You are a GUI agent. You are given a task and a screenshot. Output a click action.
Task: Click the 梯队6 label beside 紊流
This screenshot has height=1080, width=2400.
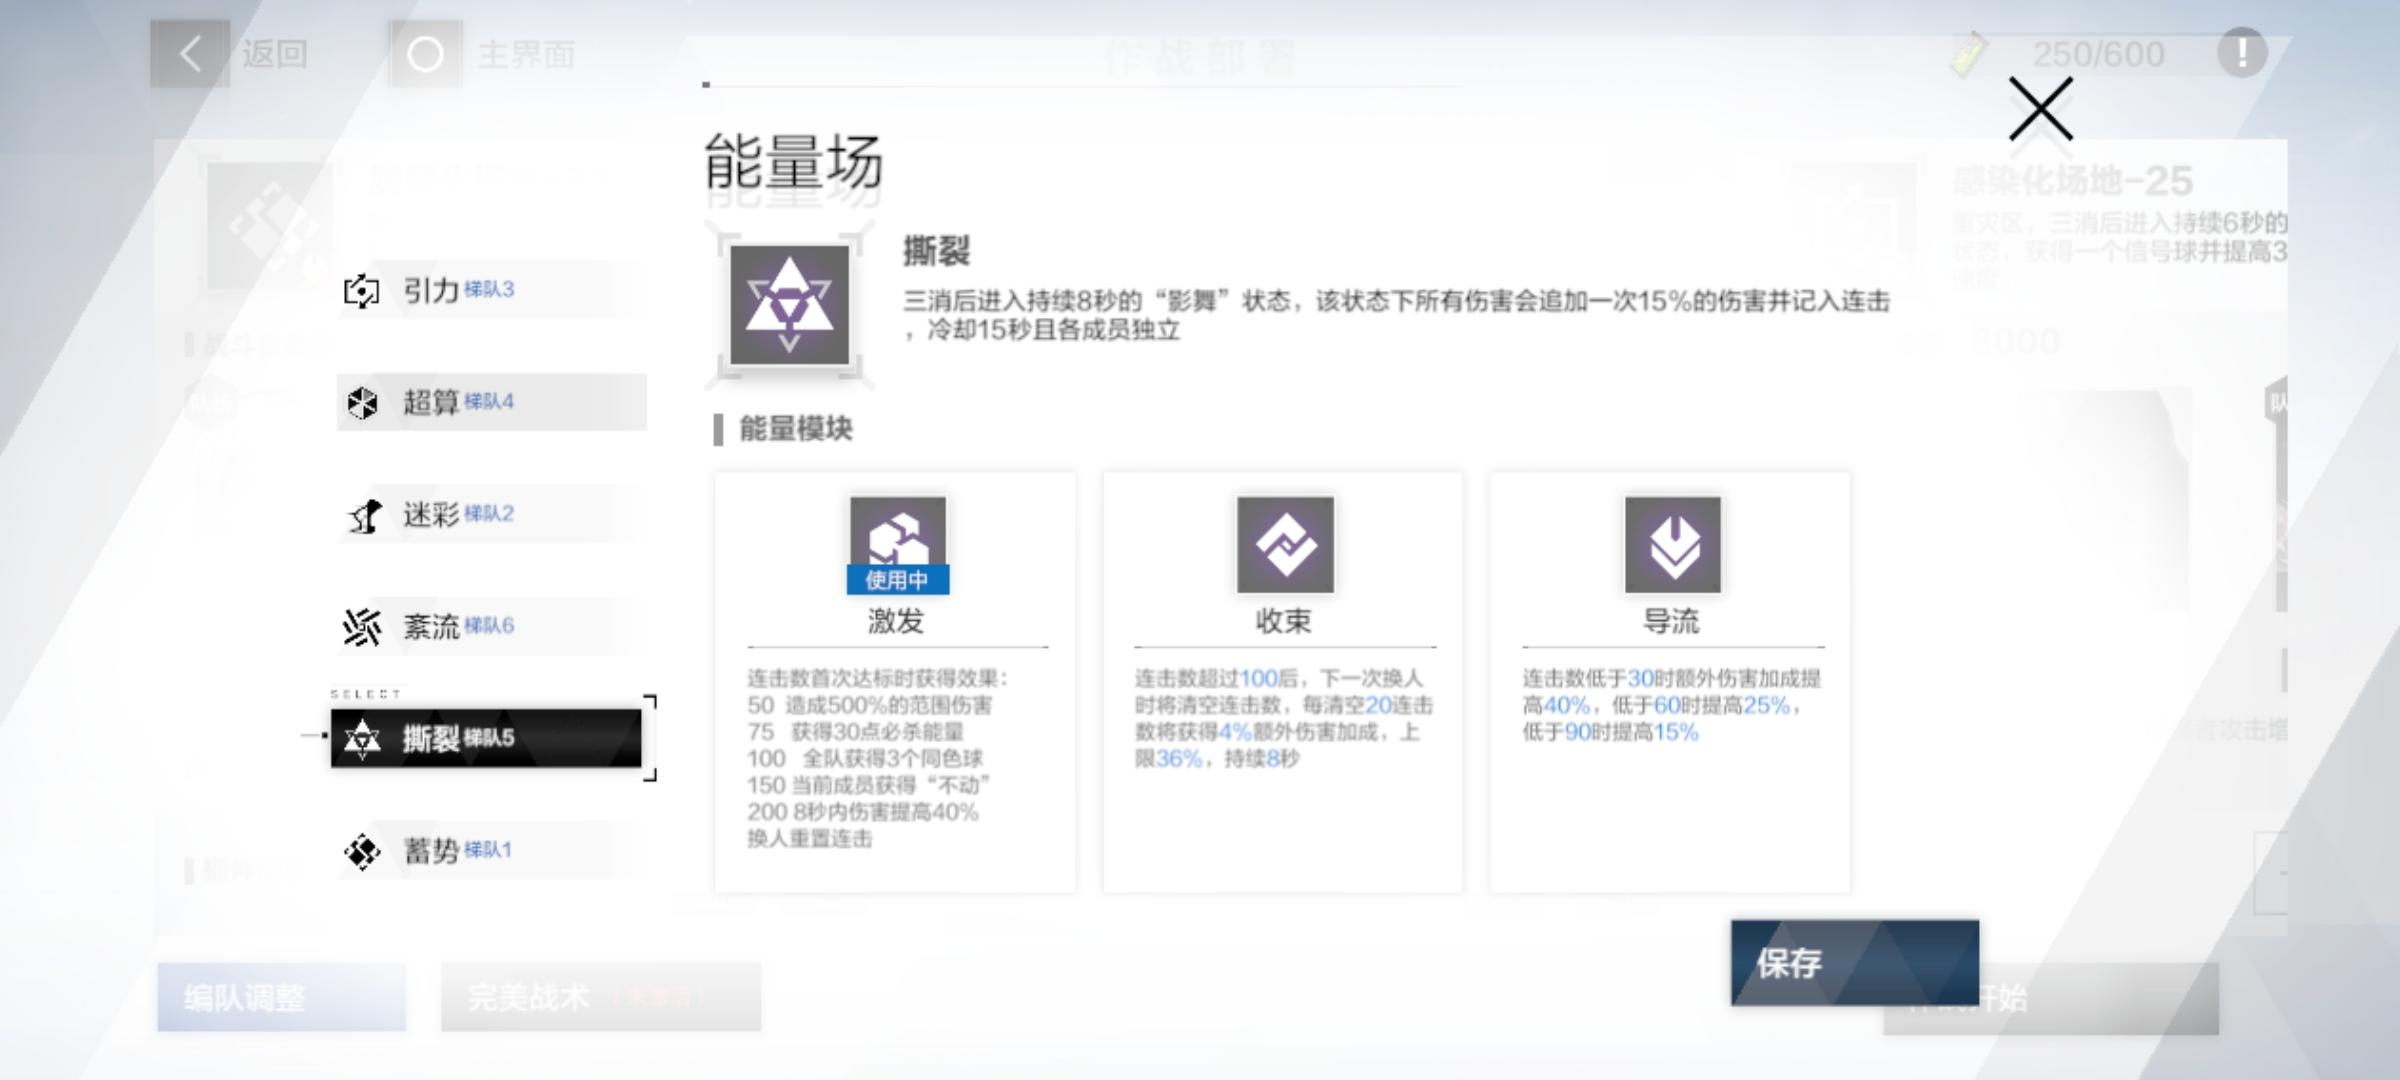click(x=489, y=625)
